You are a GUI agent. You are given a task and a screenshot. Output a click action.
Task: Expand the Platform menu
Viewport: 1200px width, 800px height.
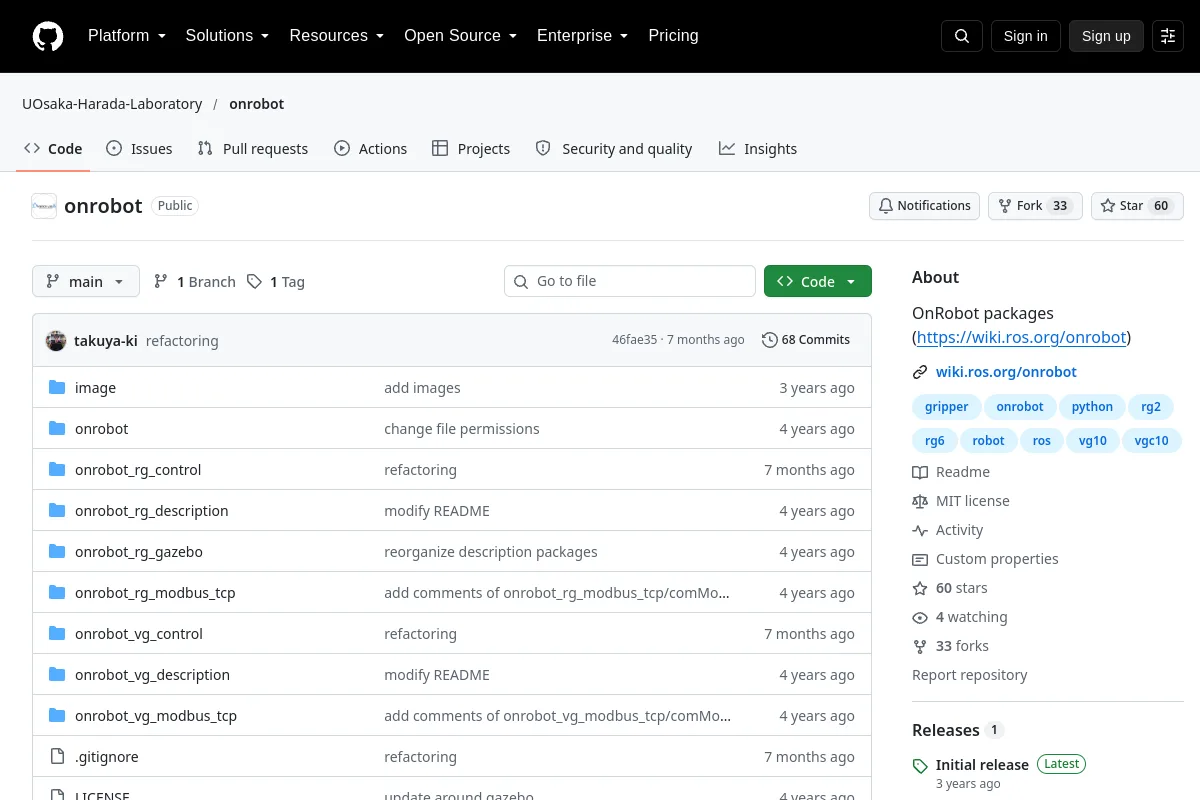pyautogui.click(x=127, y=36)
